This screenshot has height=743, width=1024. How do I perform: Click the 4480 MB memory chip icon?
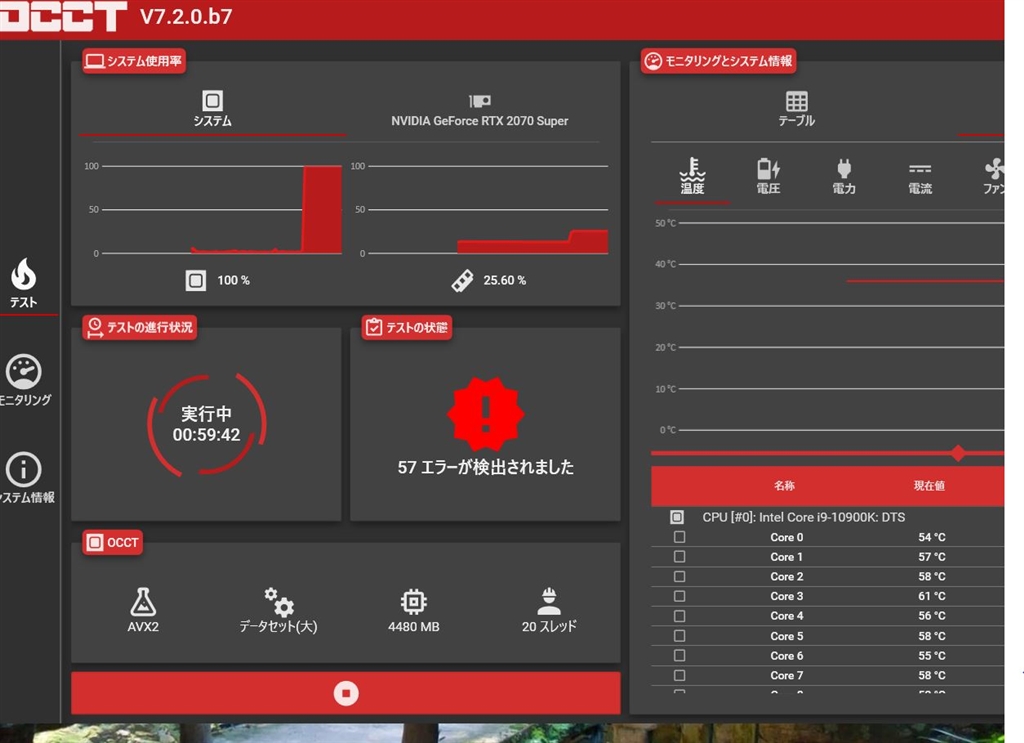click(x=413, y=602)
